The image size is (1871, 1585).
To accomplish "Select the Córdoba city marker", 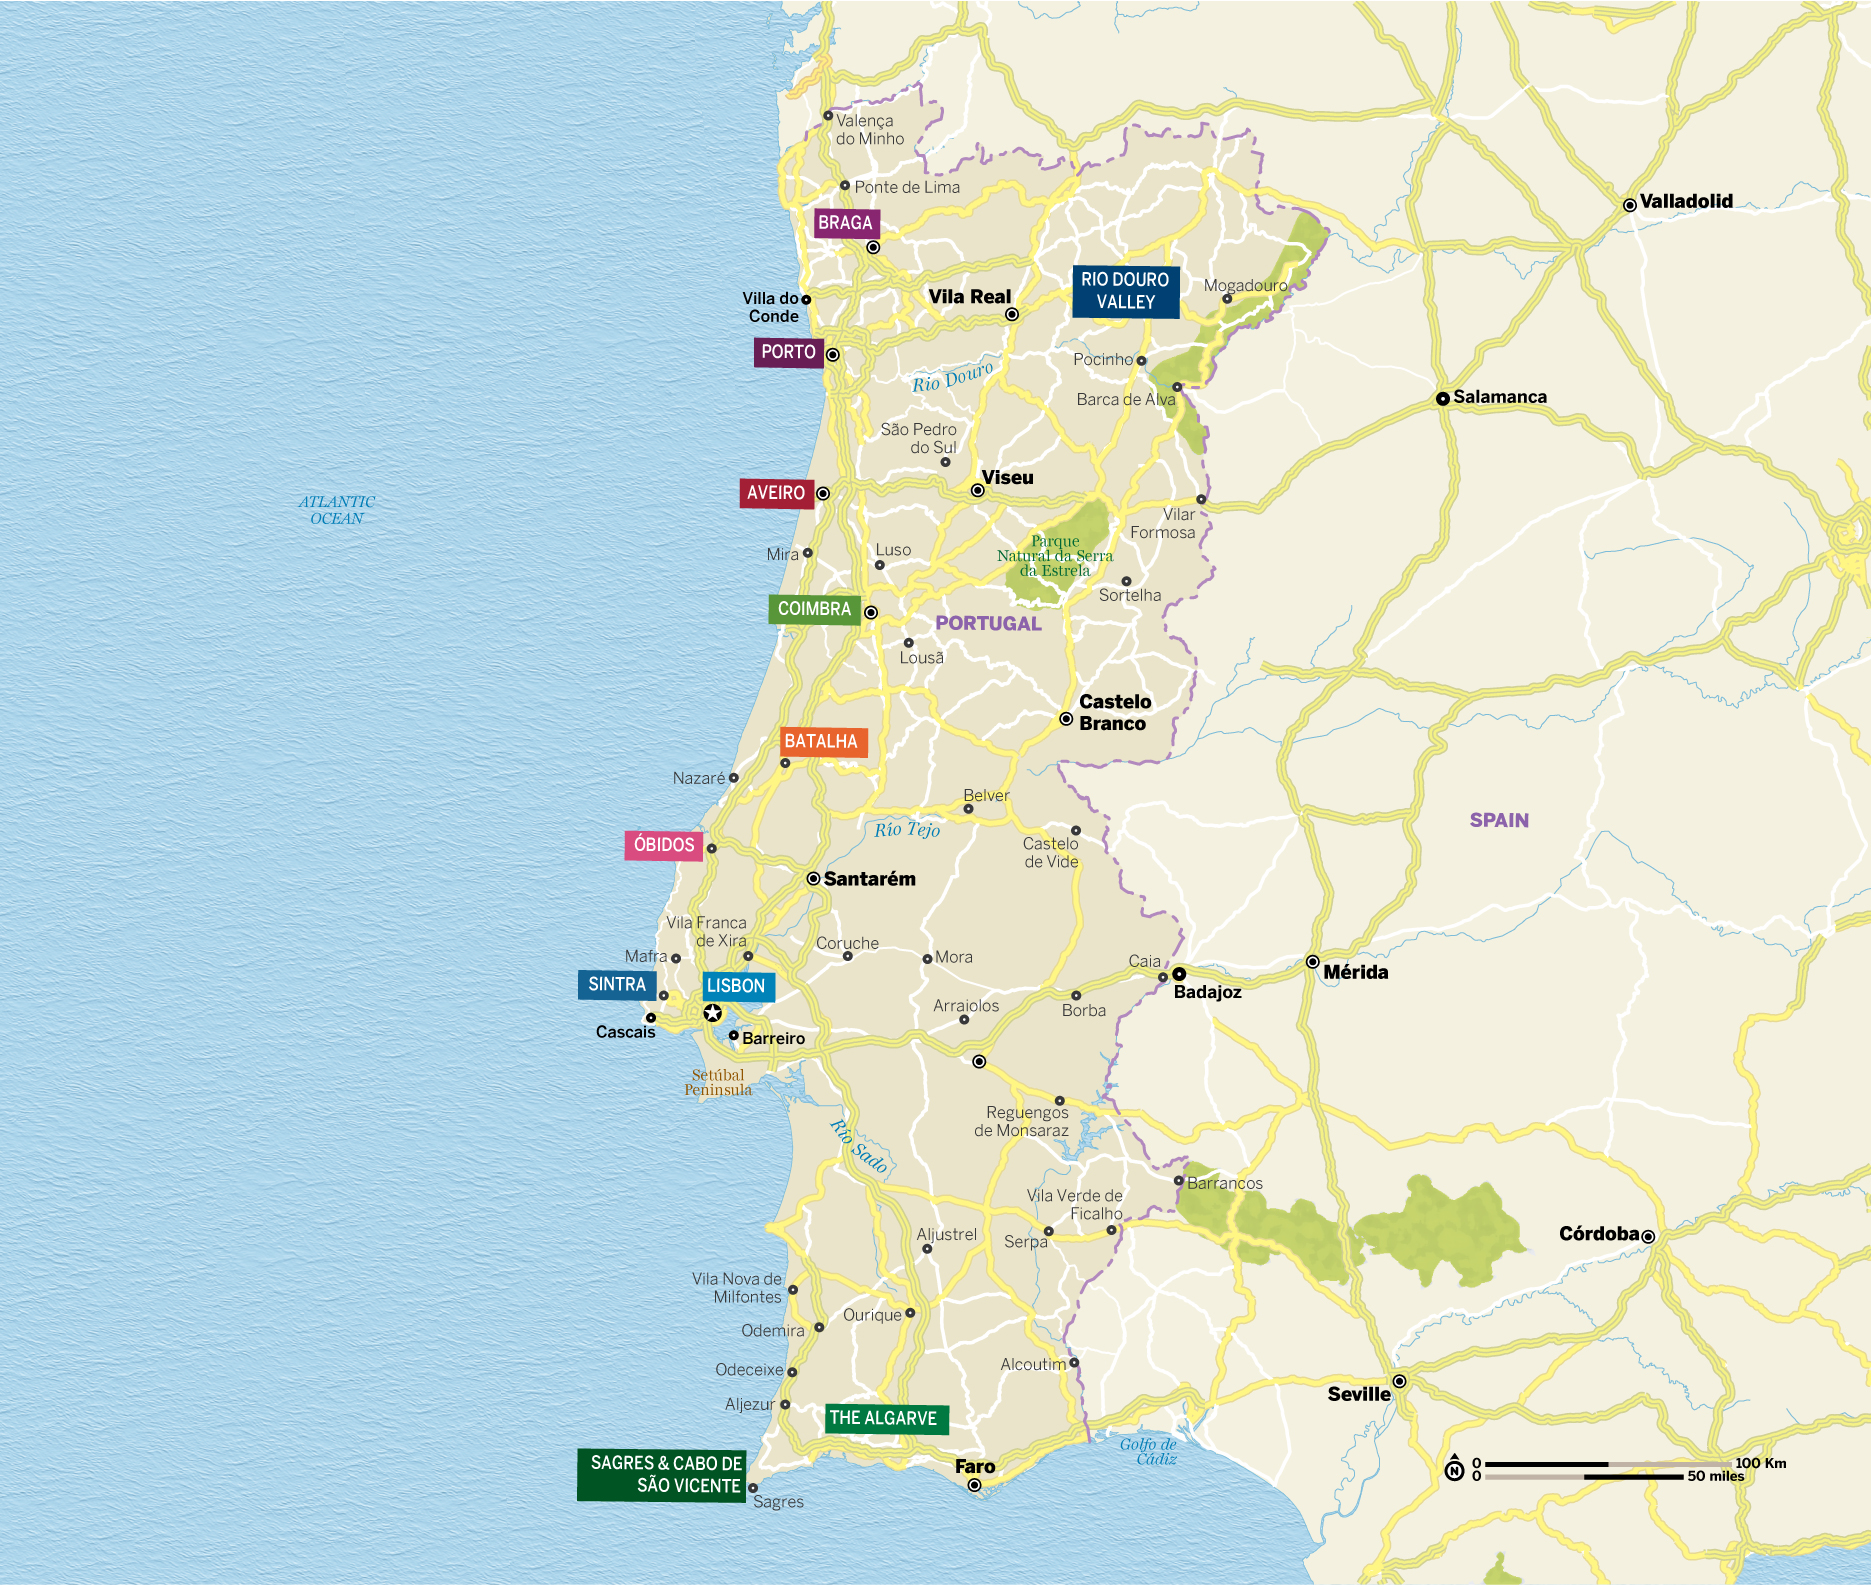I will pyautogui.click(x=1648, y=1237).
